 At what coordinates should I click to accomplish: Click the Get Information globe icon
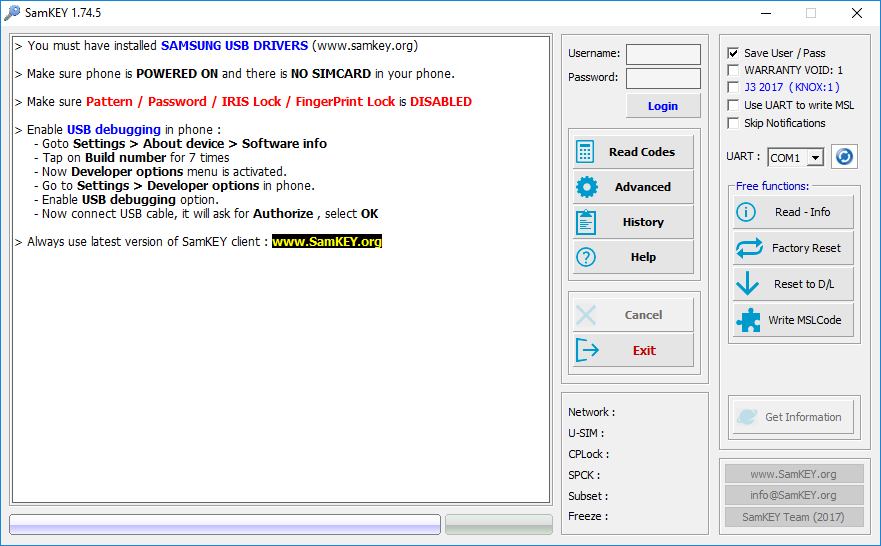tap(747, 417)
